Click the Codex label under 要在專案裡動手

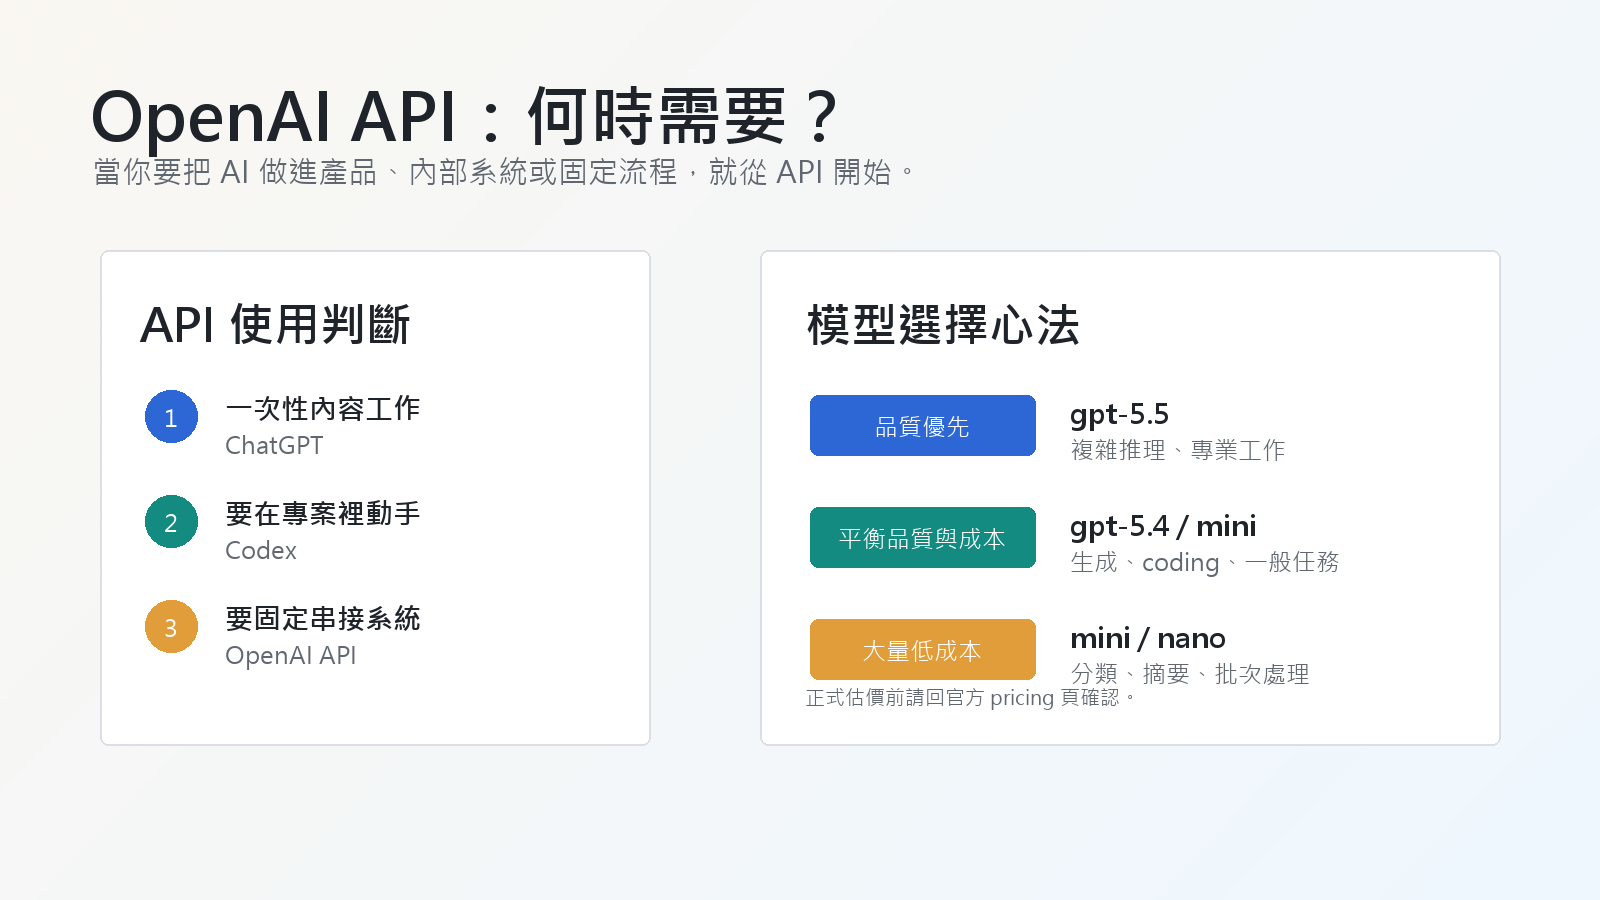[261, 550]
